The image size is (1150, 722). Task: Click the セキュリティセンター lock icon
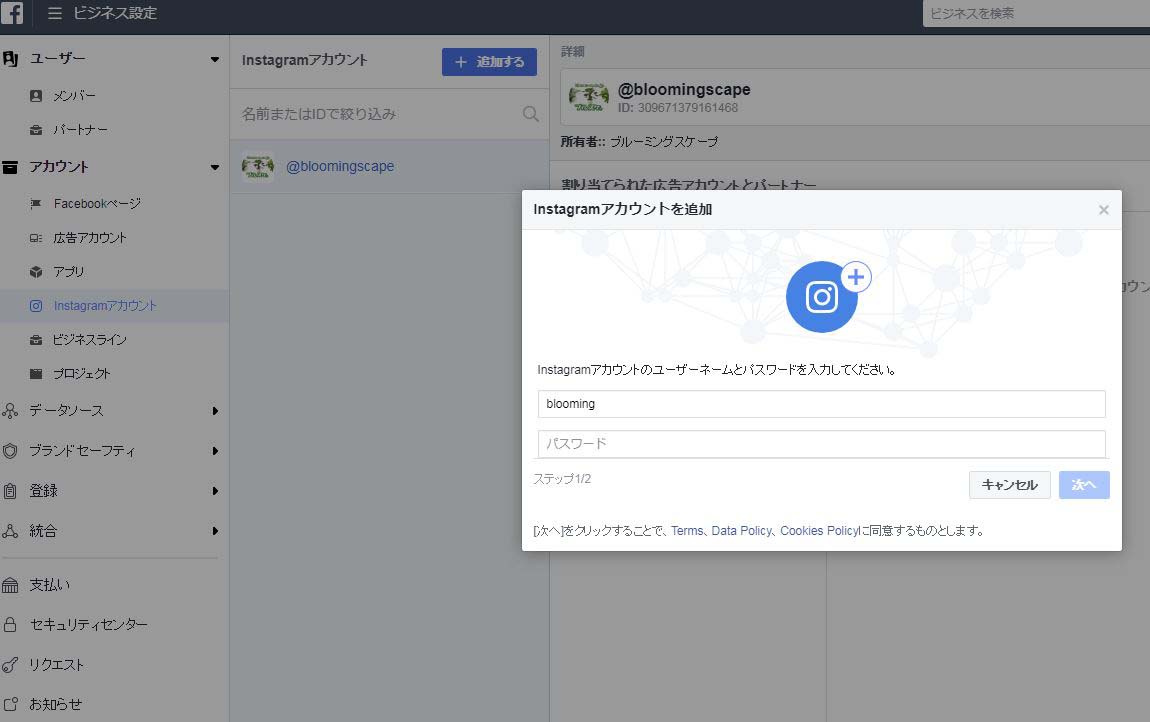[x=10, y=624]
